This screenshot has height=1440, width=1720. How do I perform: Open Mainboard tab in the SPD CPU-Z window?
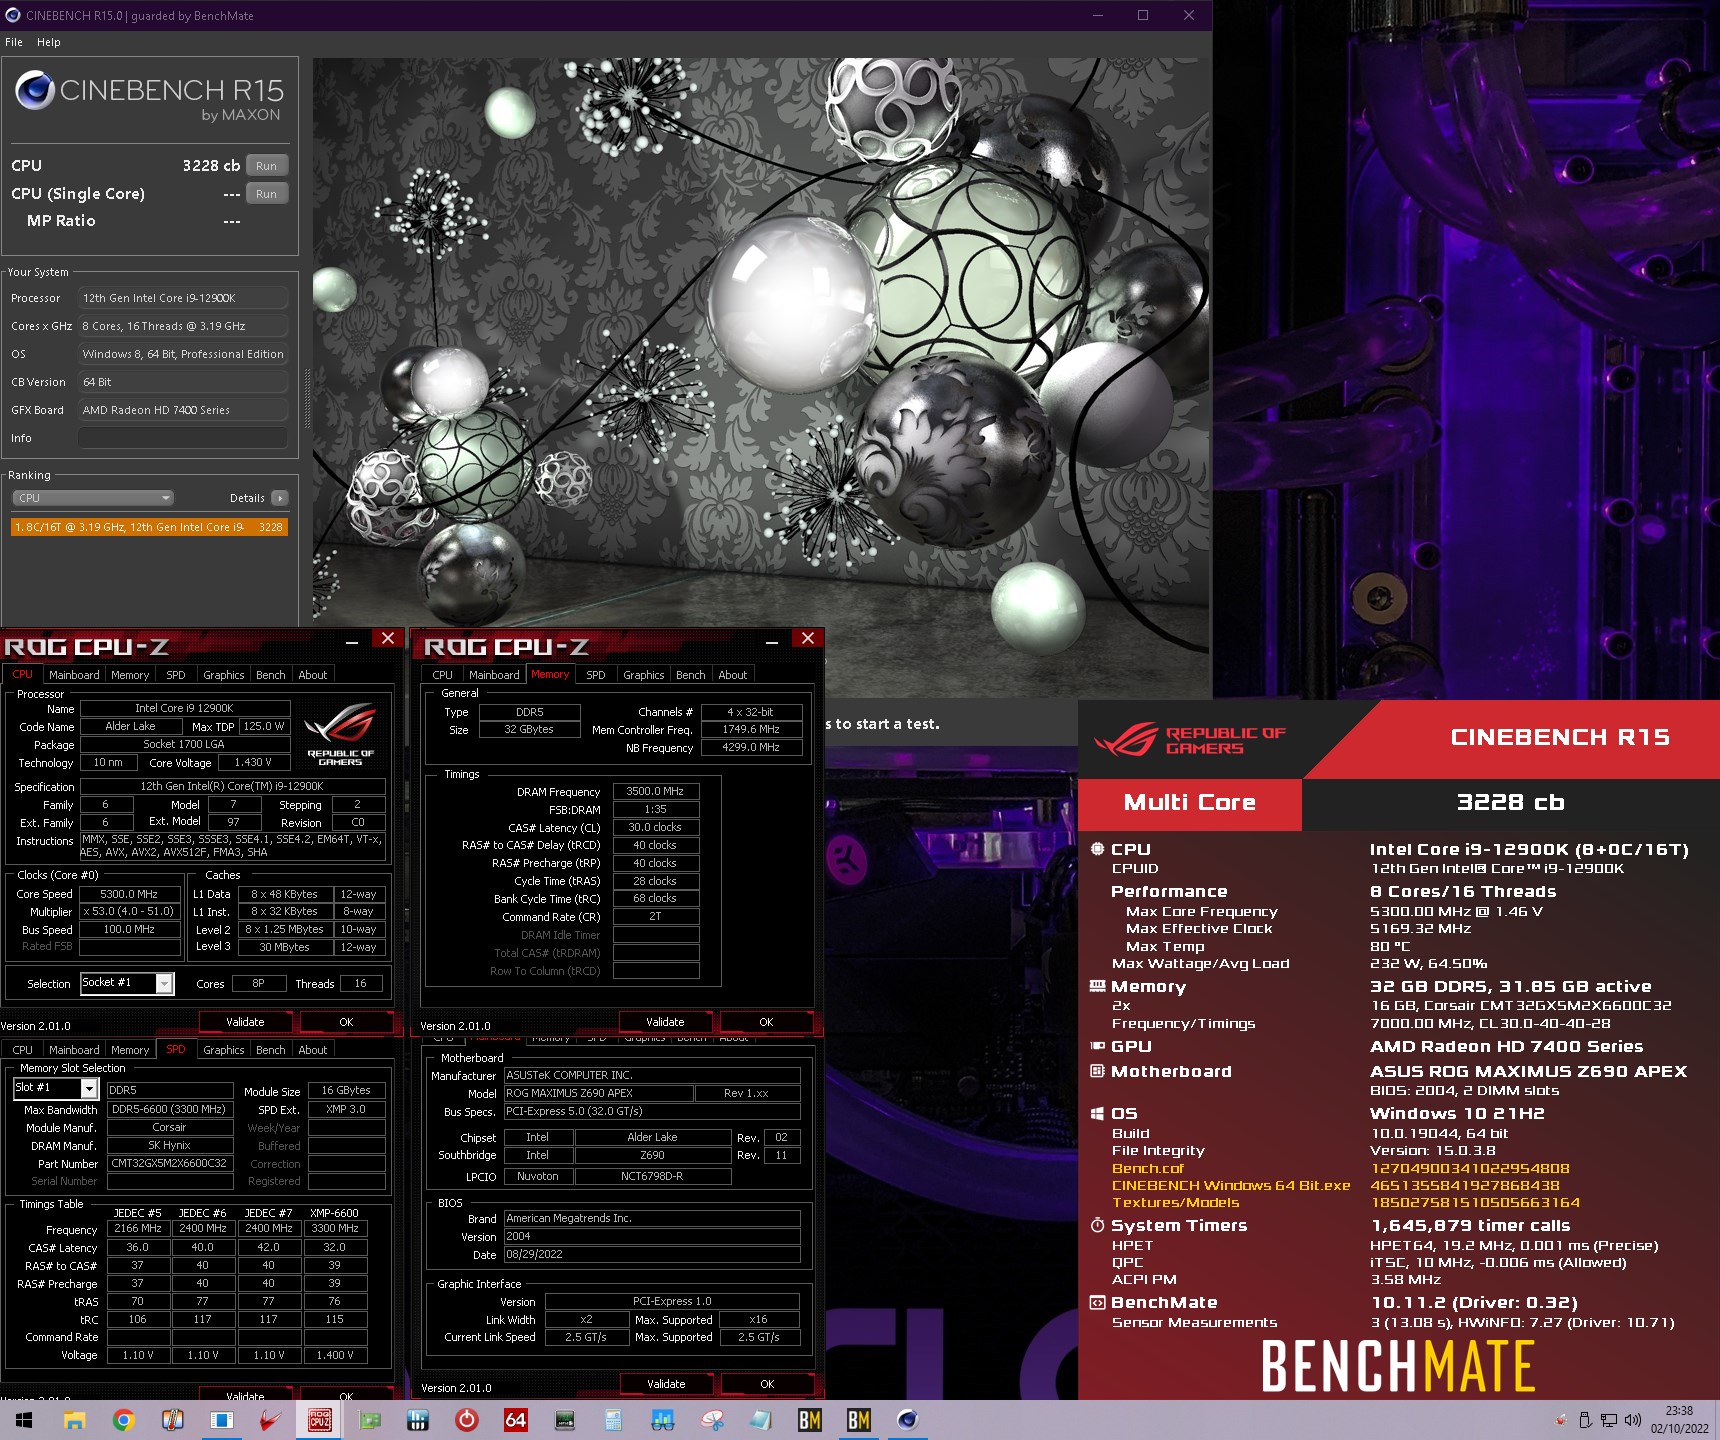(x=74, y=1050)
